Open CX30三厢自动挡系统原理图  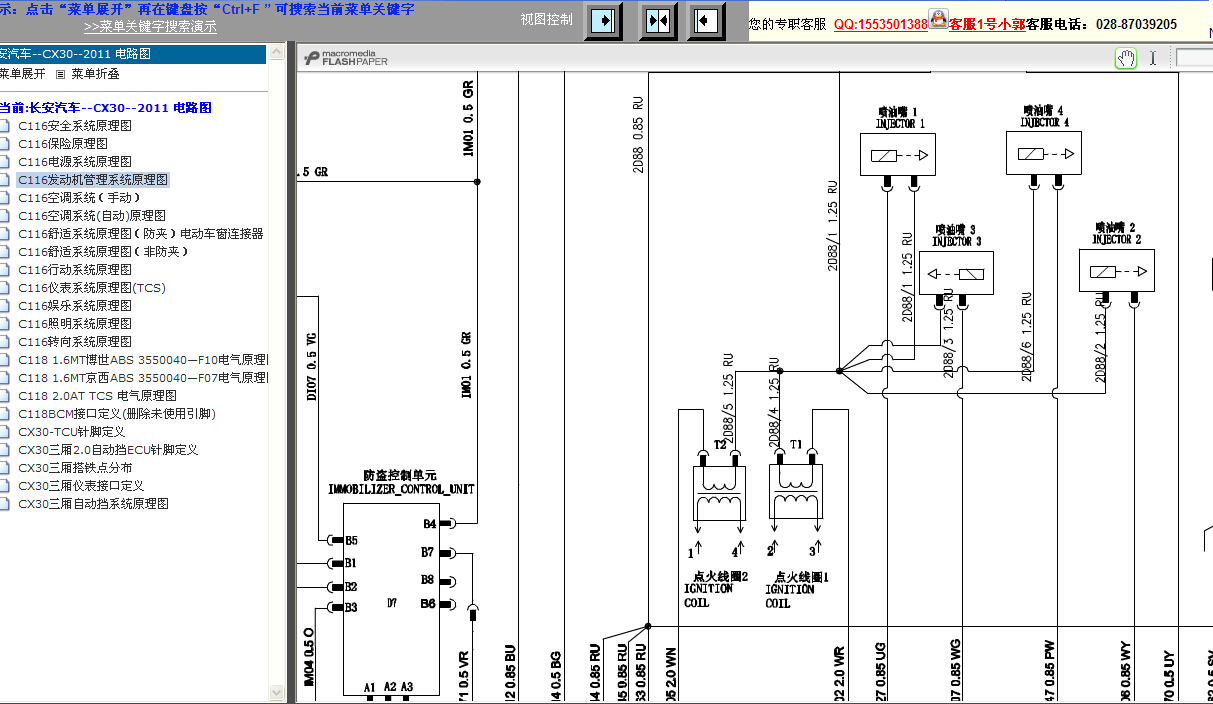93,504
